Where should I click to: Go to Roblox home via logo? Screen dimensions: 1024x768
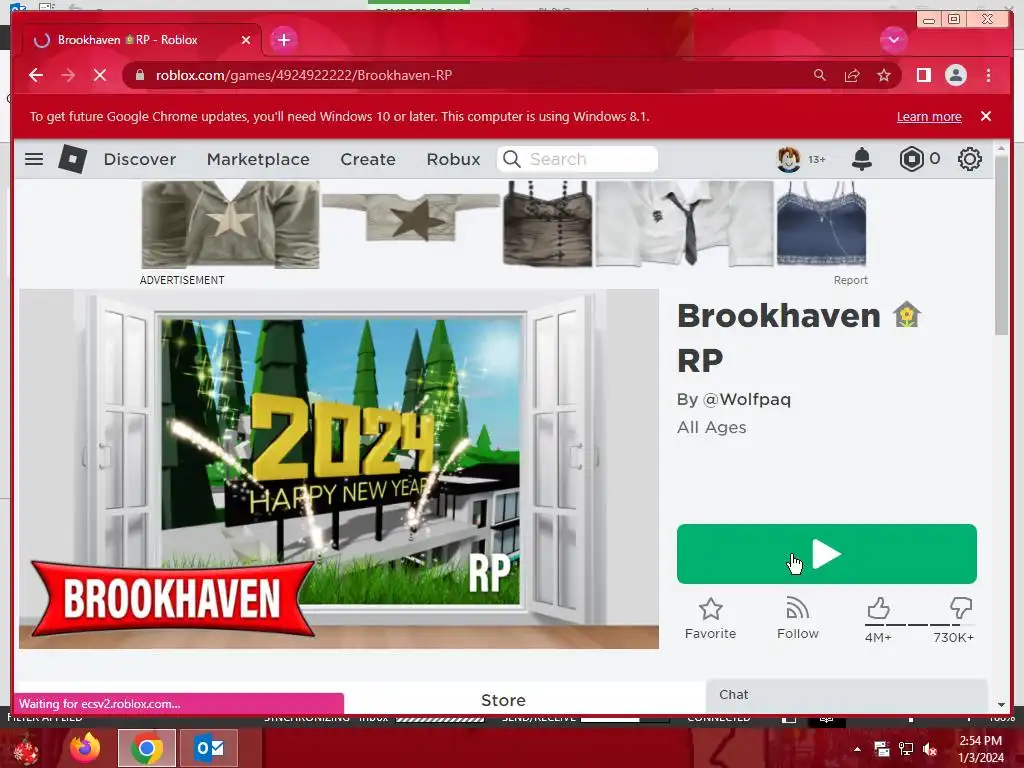(x=72, y=159)
